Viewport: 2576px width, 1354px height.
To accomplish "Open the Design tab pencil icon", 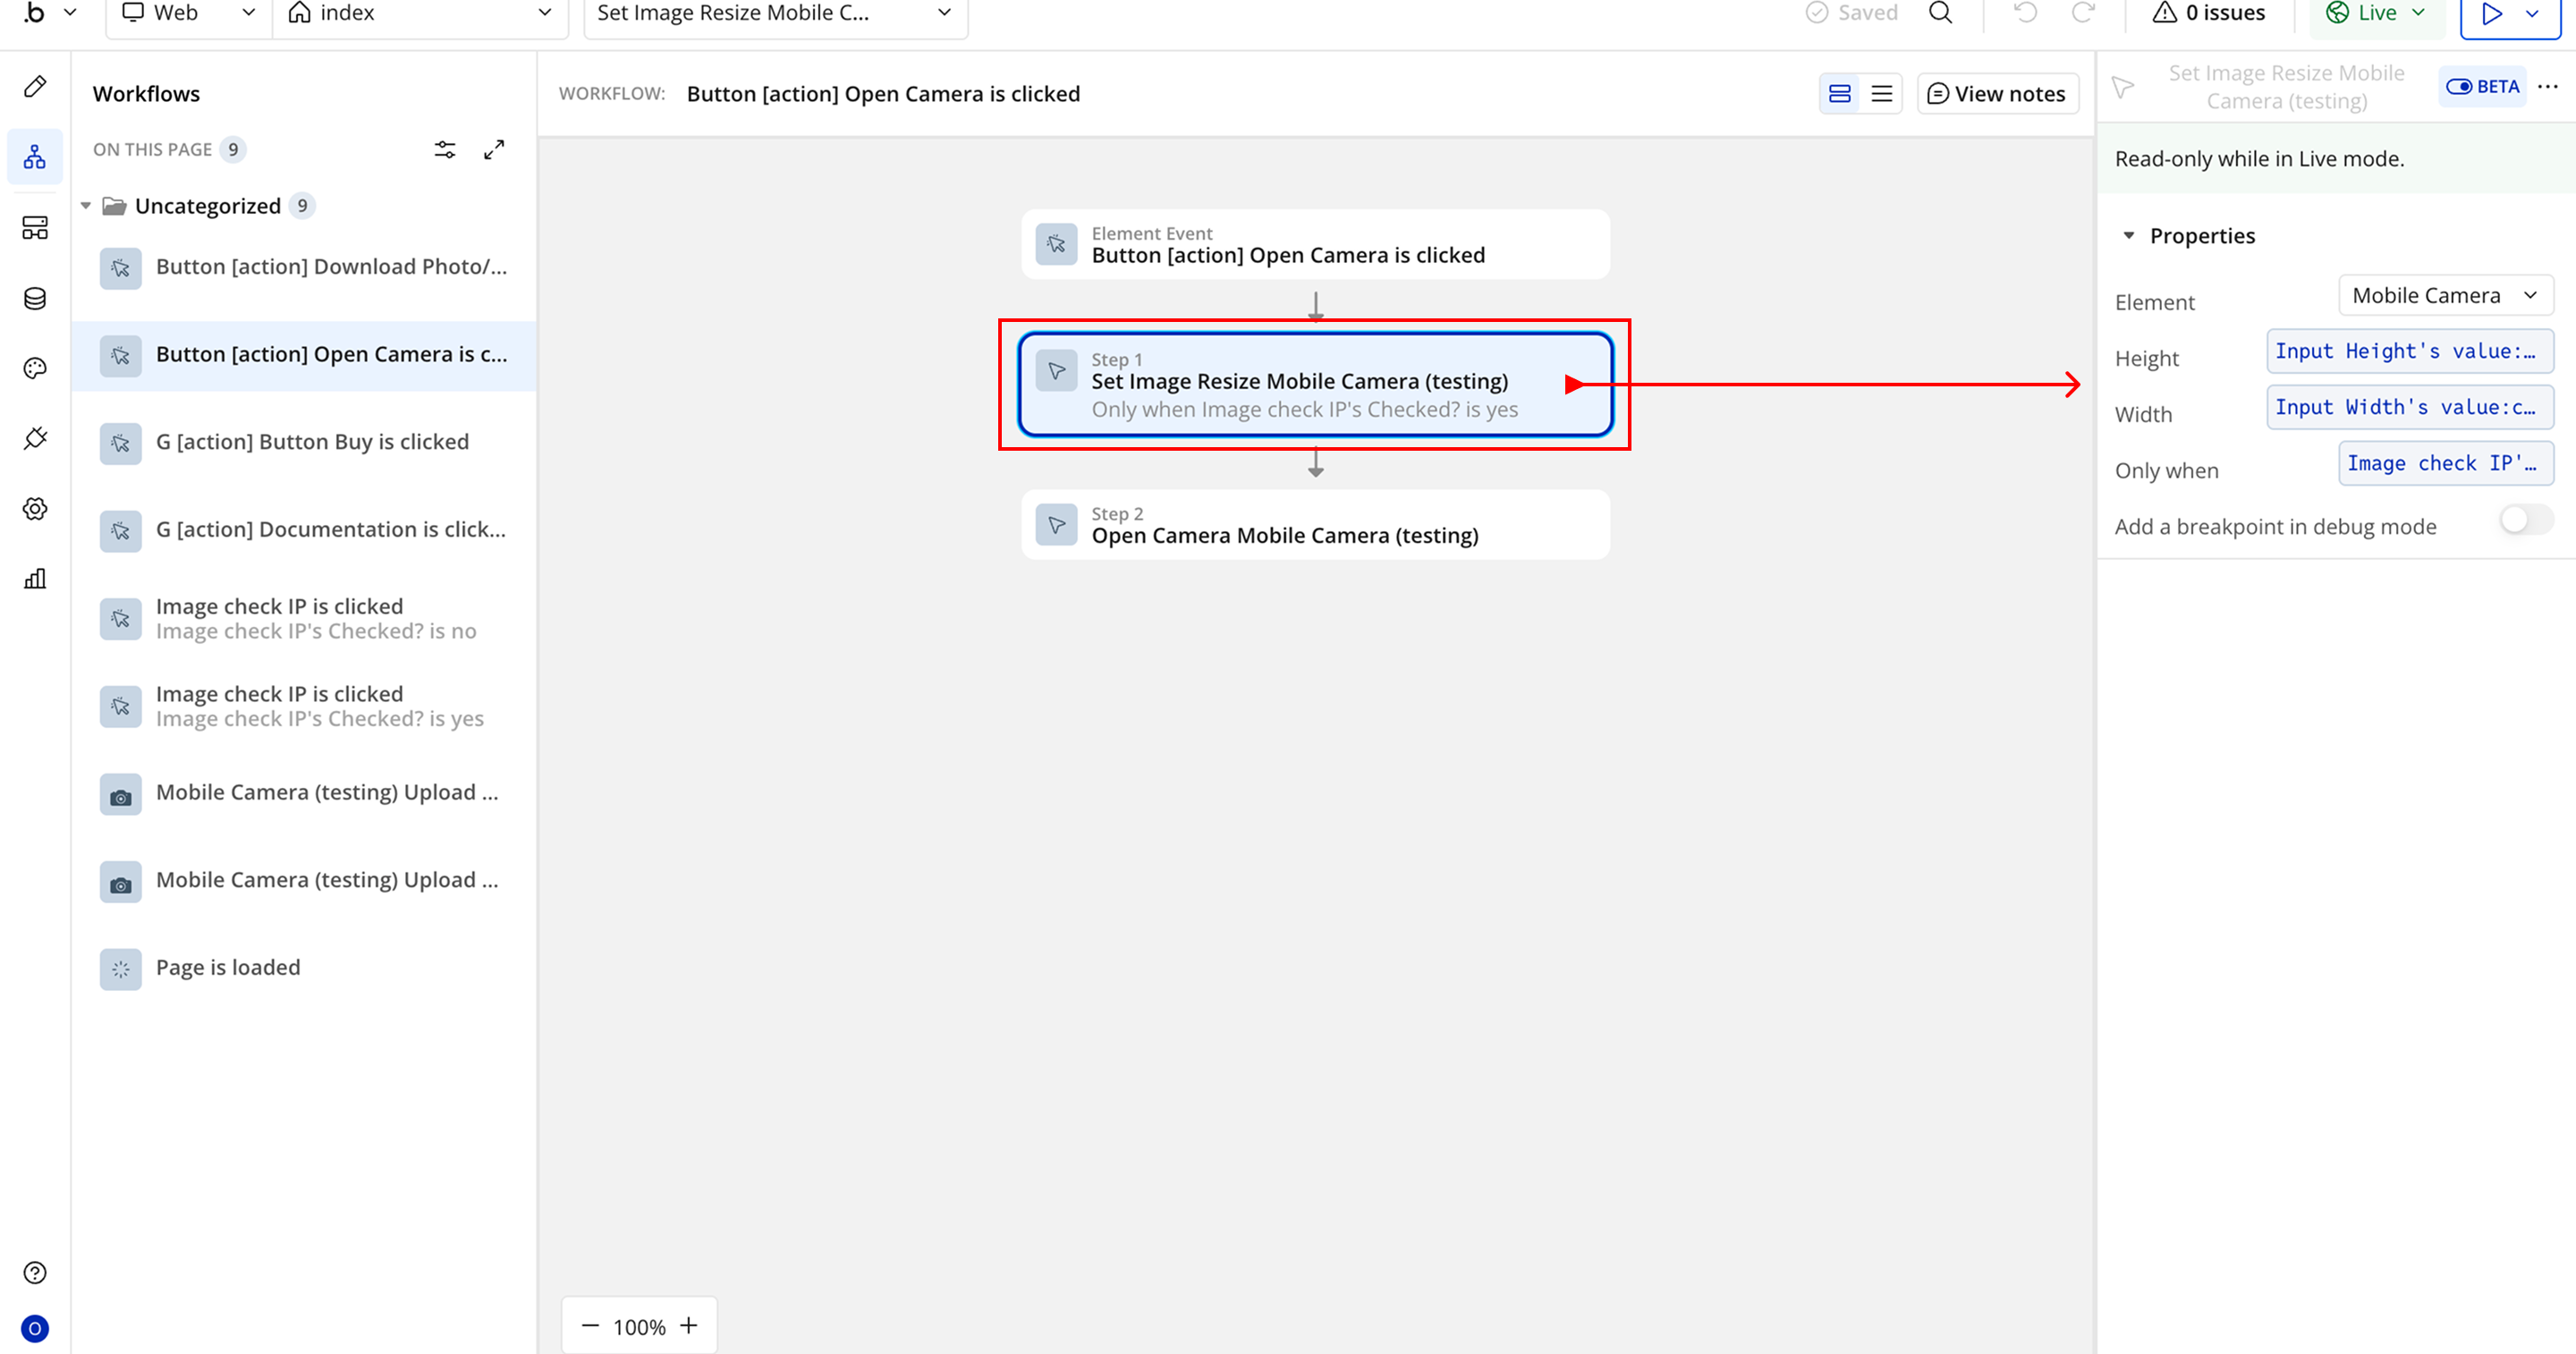I will pos(35,87).
